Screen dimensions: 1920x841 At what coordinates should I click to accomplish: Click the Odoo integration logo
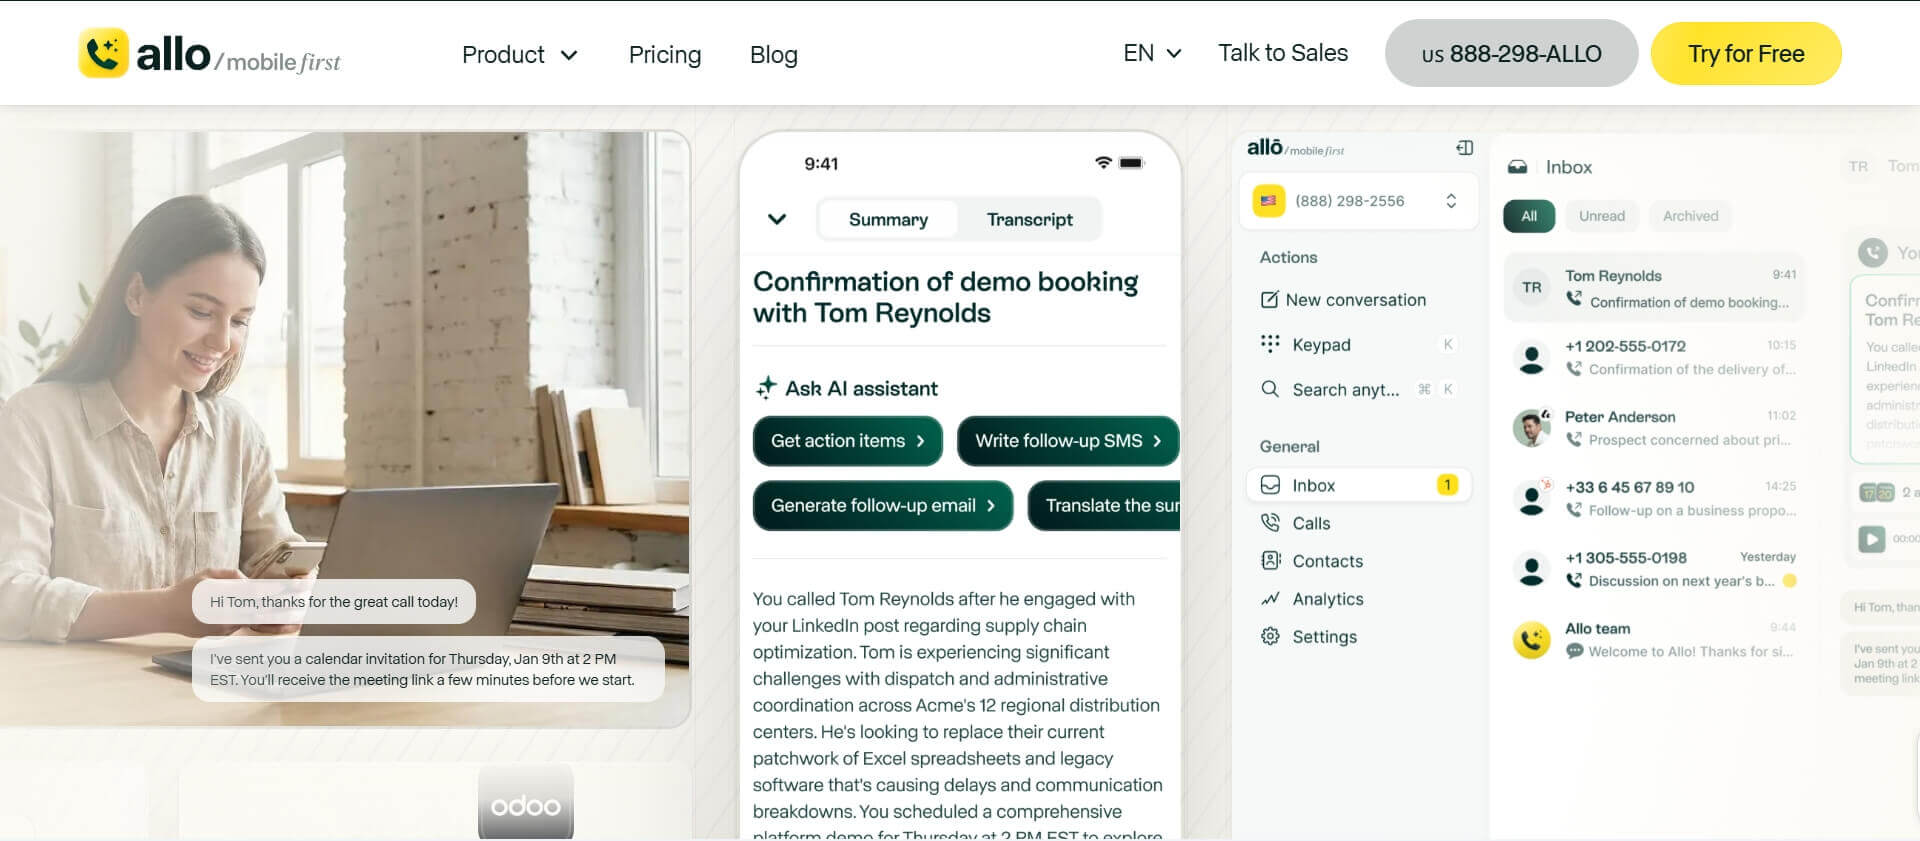pyautogui.click(x=526, y=803)
